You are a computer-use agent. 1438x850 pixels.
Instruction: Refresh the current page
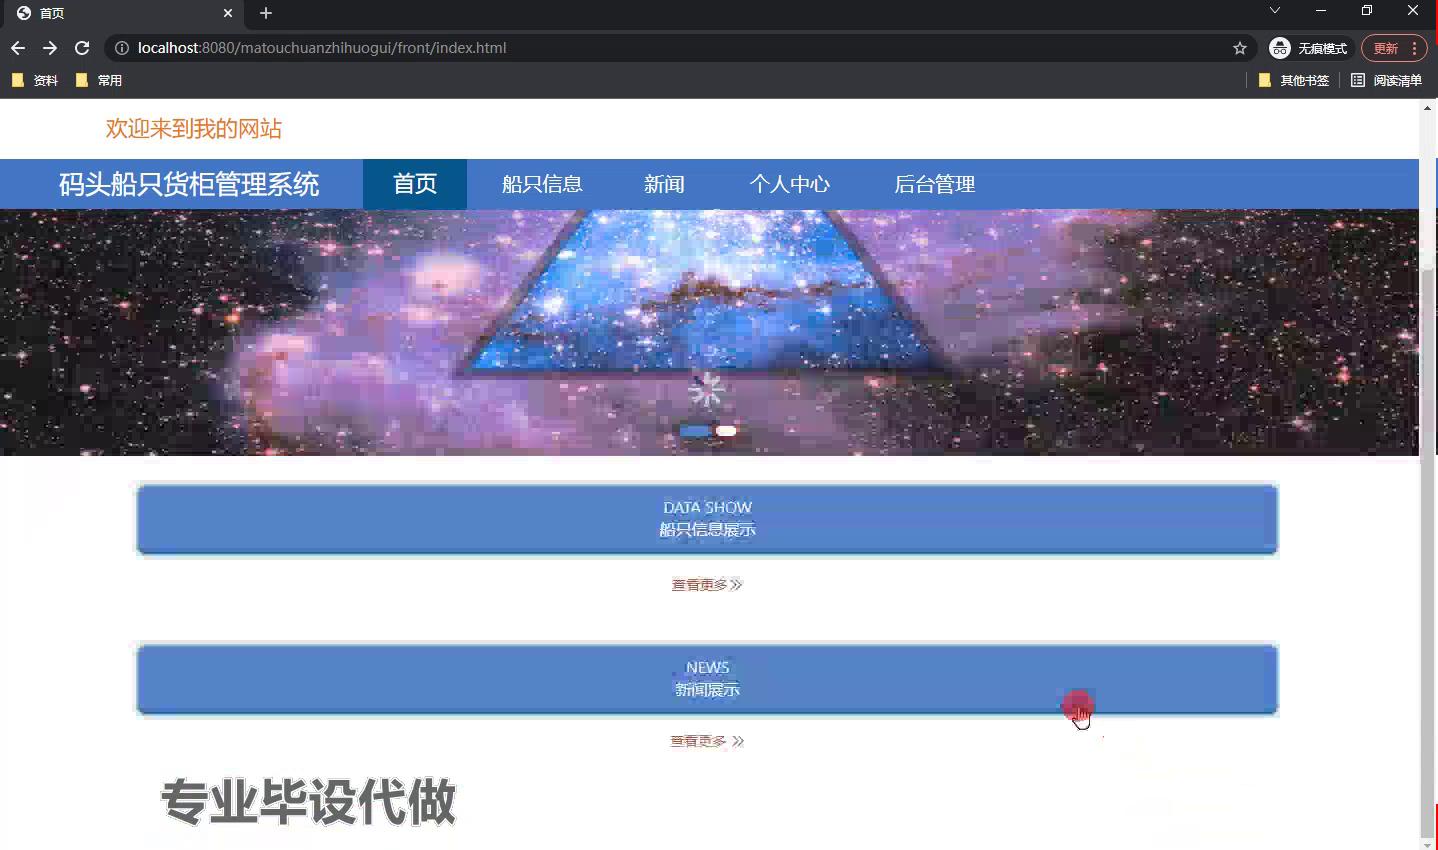(x=81, y=47)
